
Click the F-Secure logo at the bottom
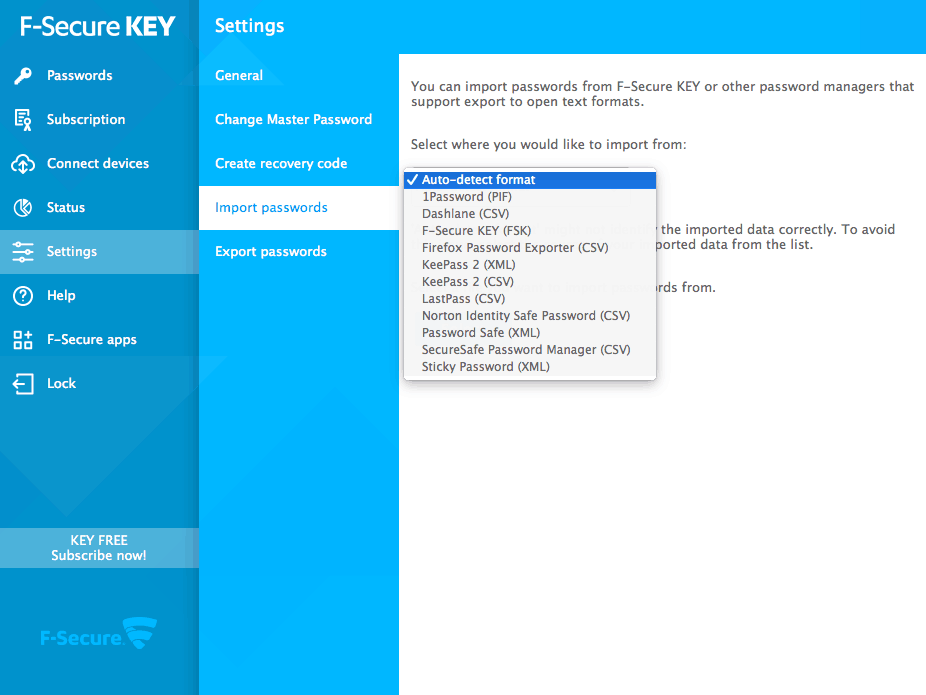click(x=99, y=634)
